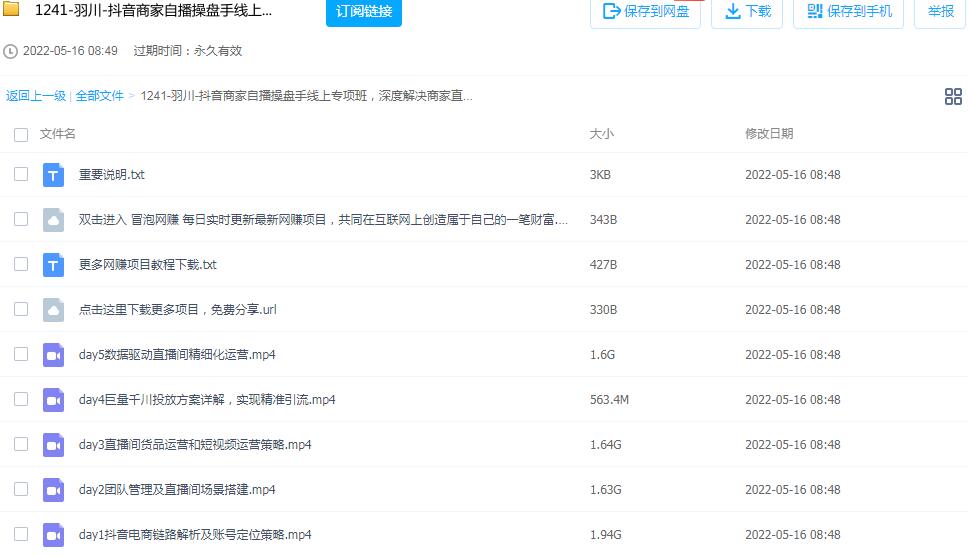The width and height of the screenshot is (968, 556).
Task: Sort by 大小 column header
Action: click(x=601, y=134)
